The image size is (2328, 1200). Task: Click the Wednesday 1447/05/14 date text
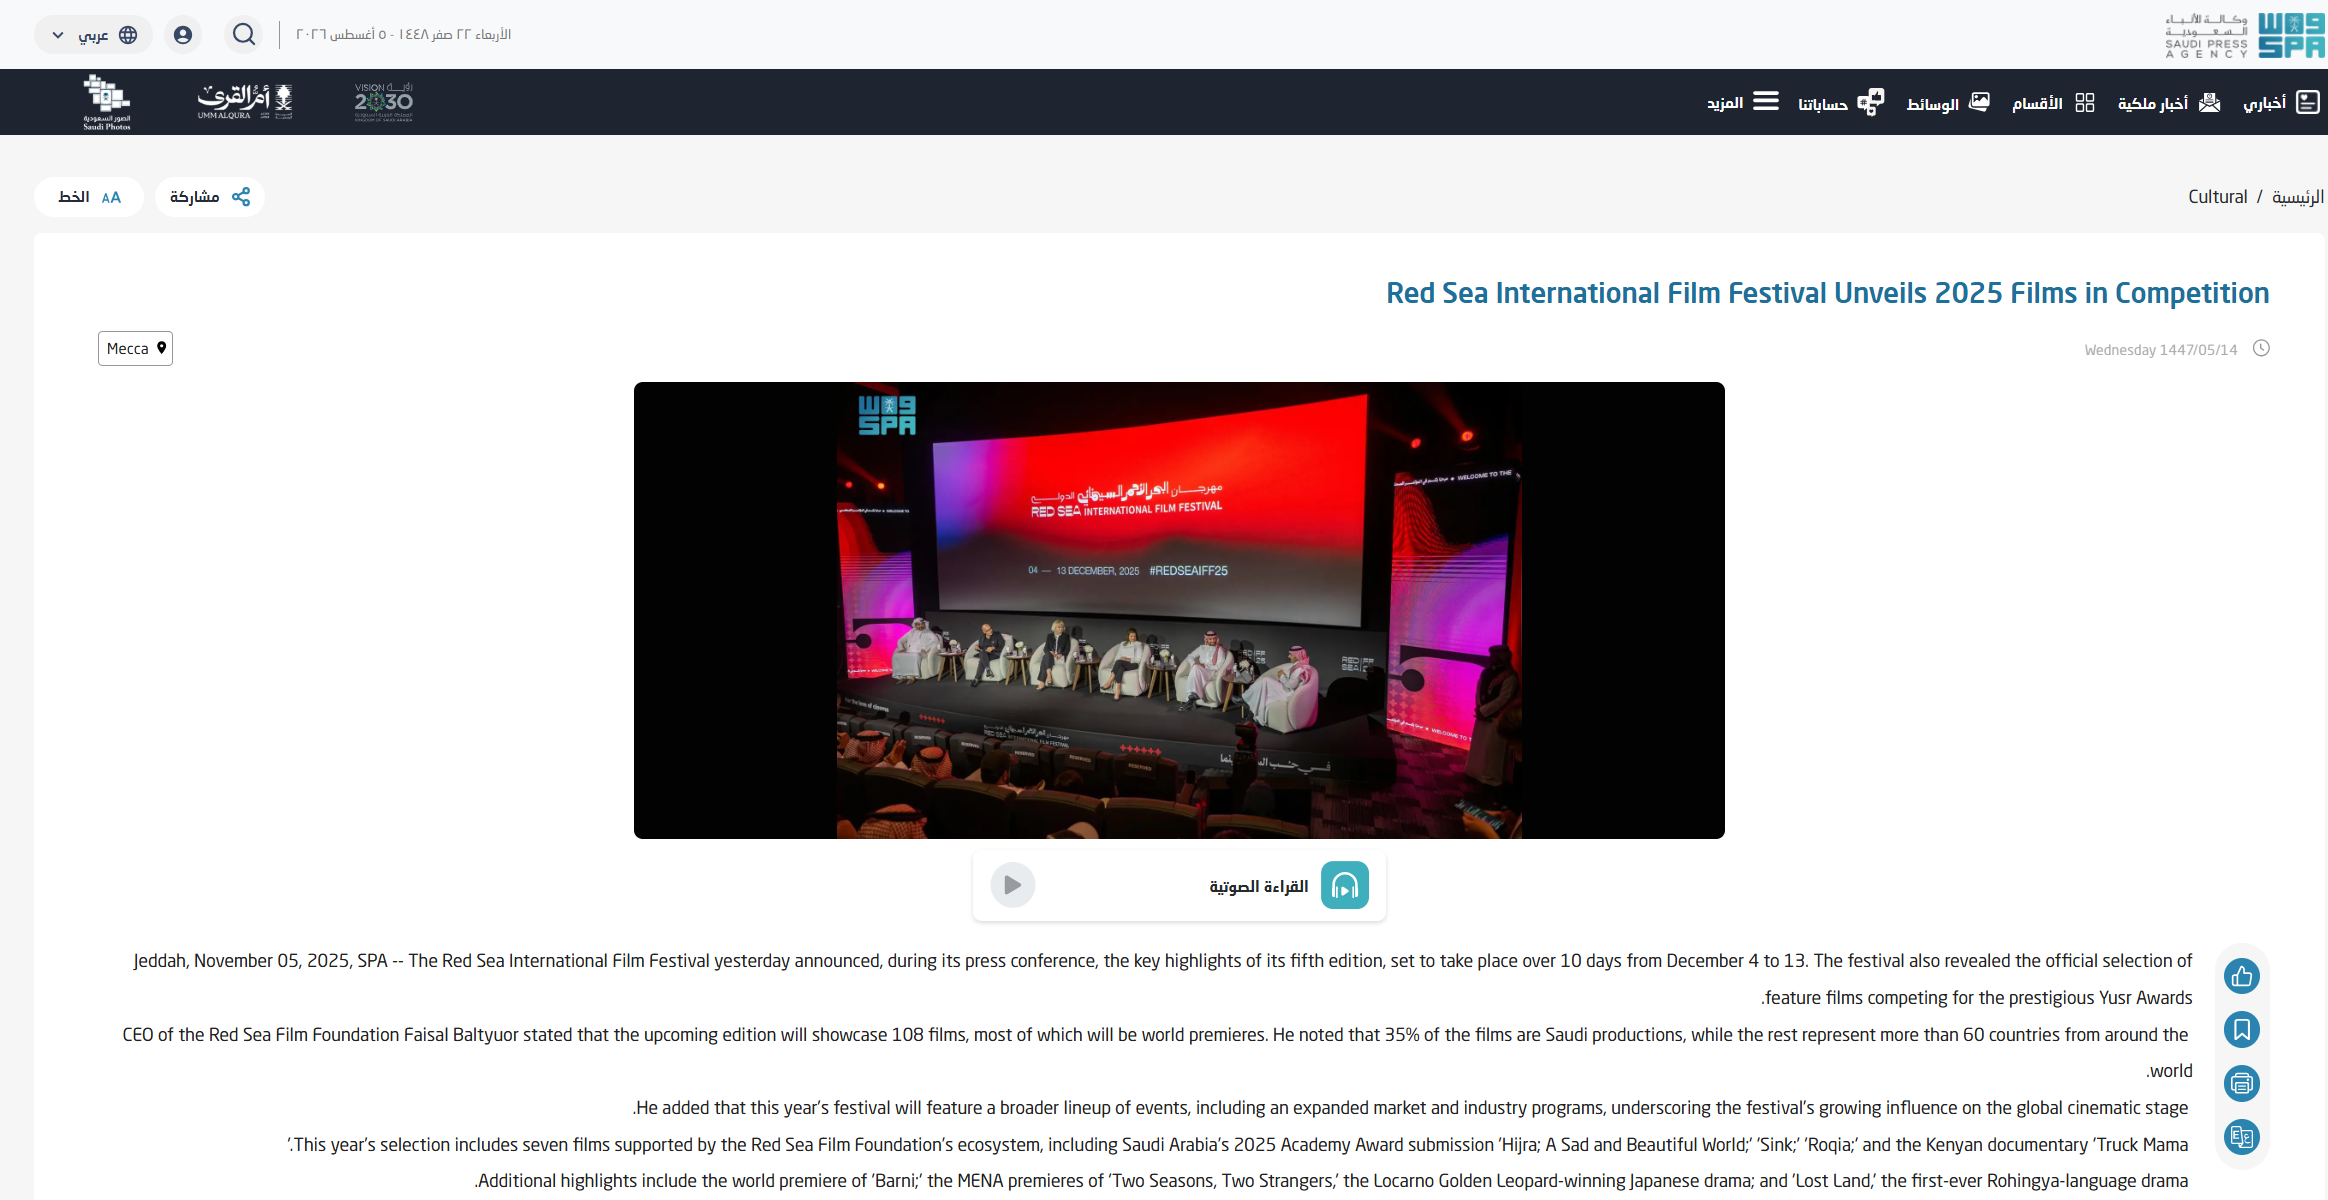(2161, 350)
